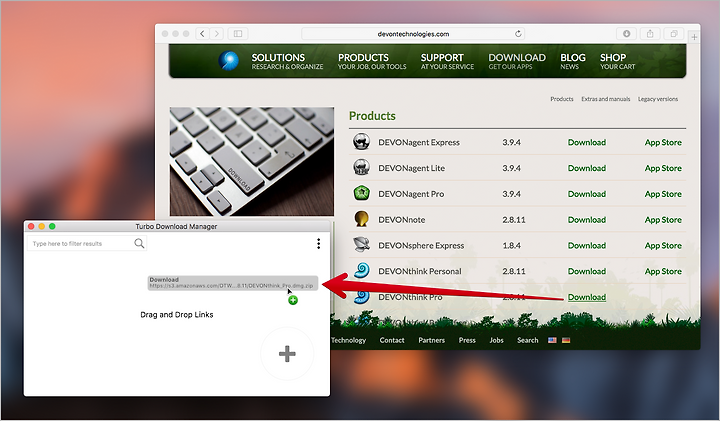
Task: Click the Jobs footer link
Action: click(496, 340)
